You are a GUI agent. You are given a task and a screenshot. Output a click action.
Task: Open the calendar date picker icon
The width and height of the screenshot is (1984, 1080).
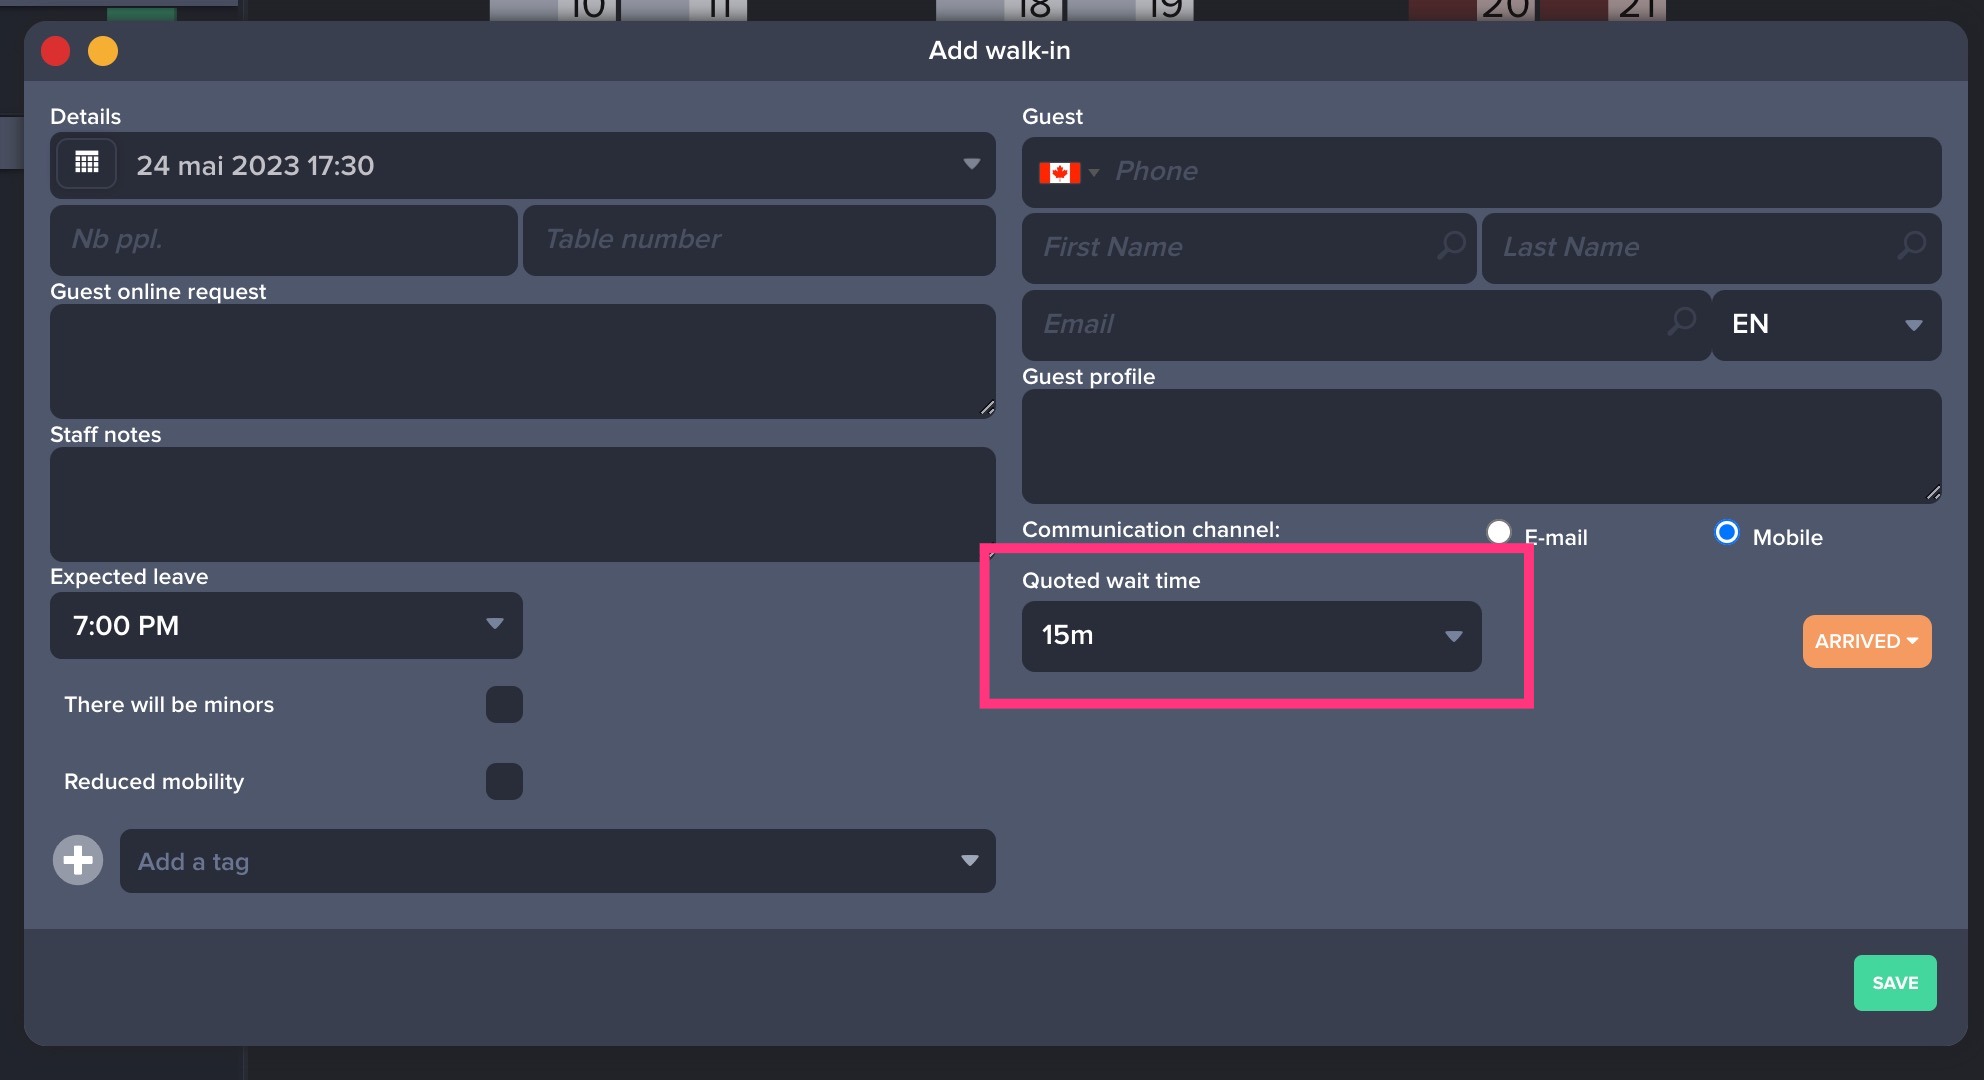pos(86,163)
